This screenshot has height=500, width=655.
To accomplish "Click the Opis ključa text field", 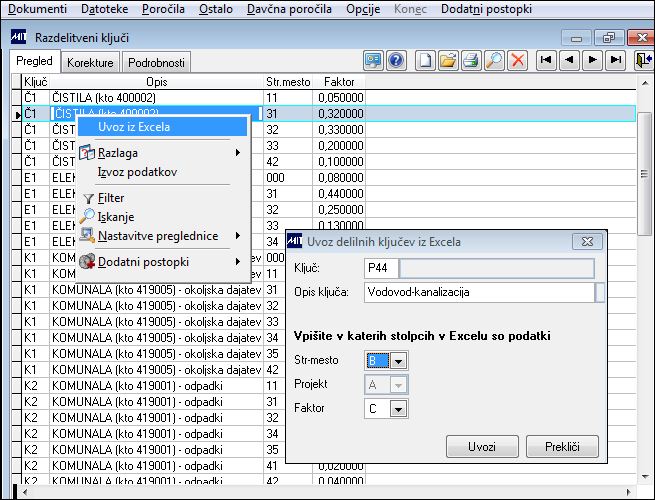I will [480, 292].
